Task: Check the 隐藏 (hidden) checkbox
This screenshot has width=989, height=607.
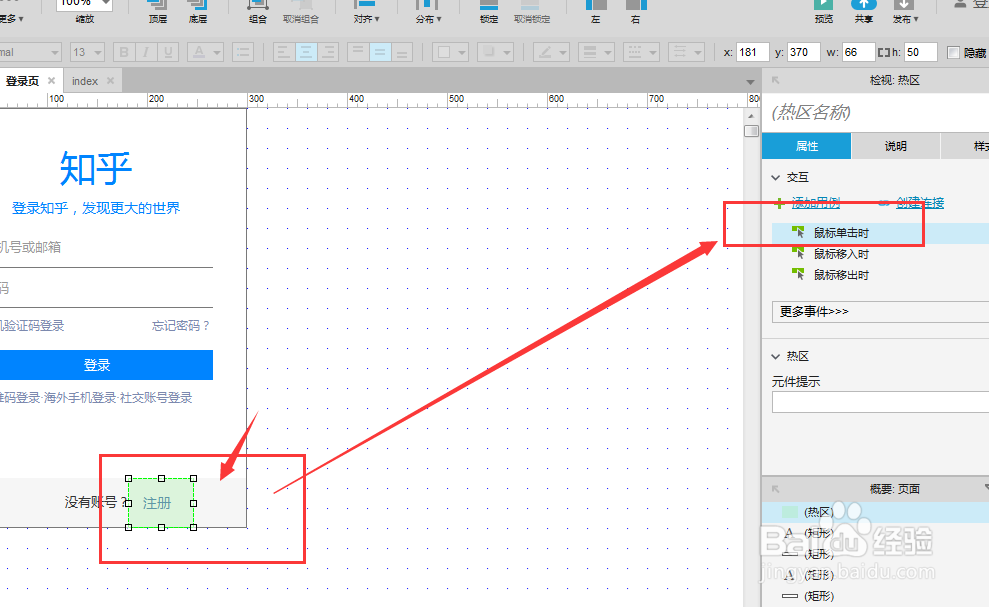Action: pos(954,52)
